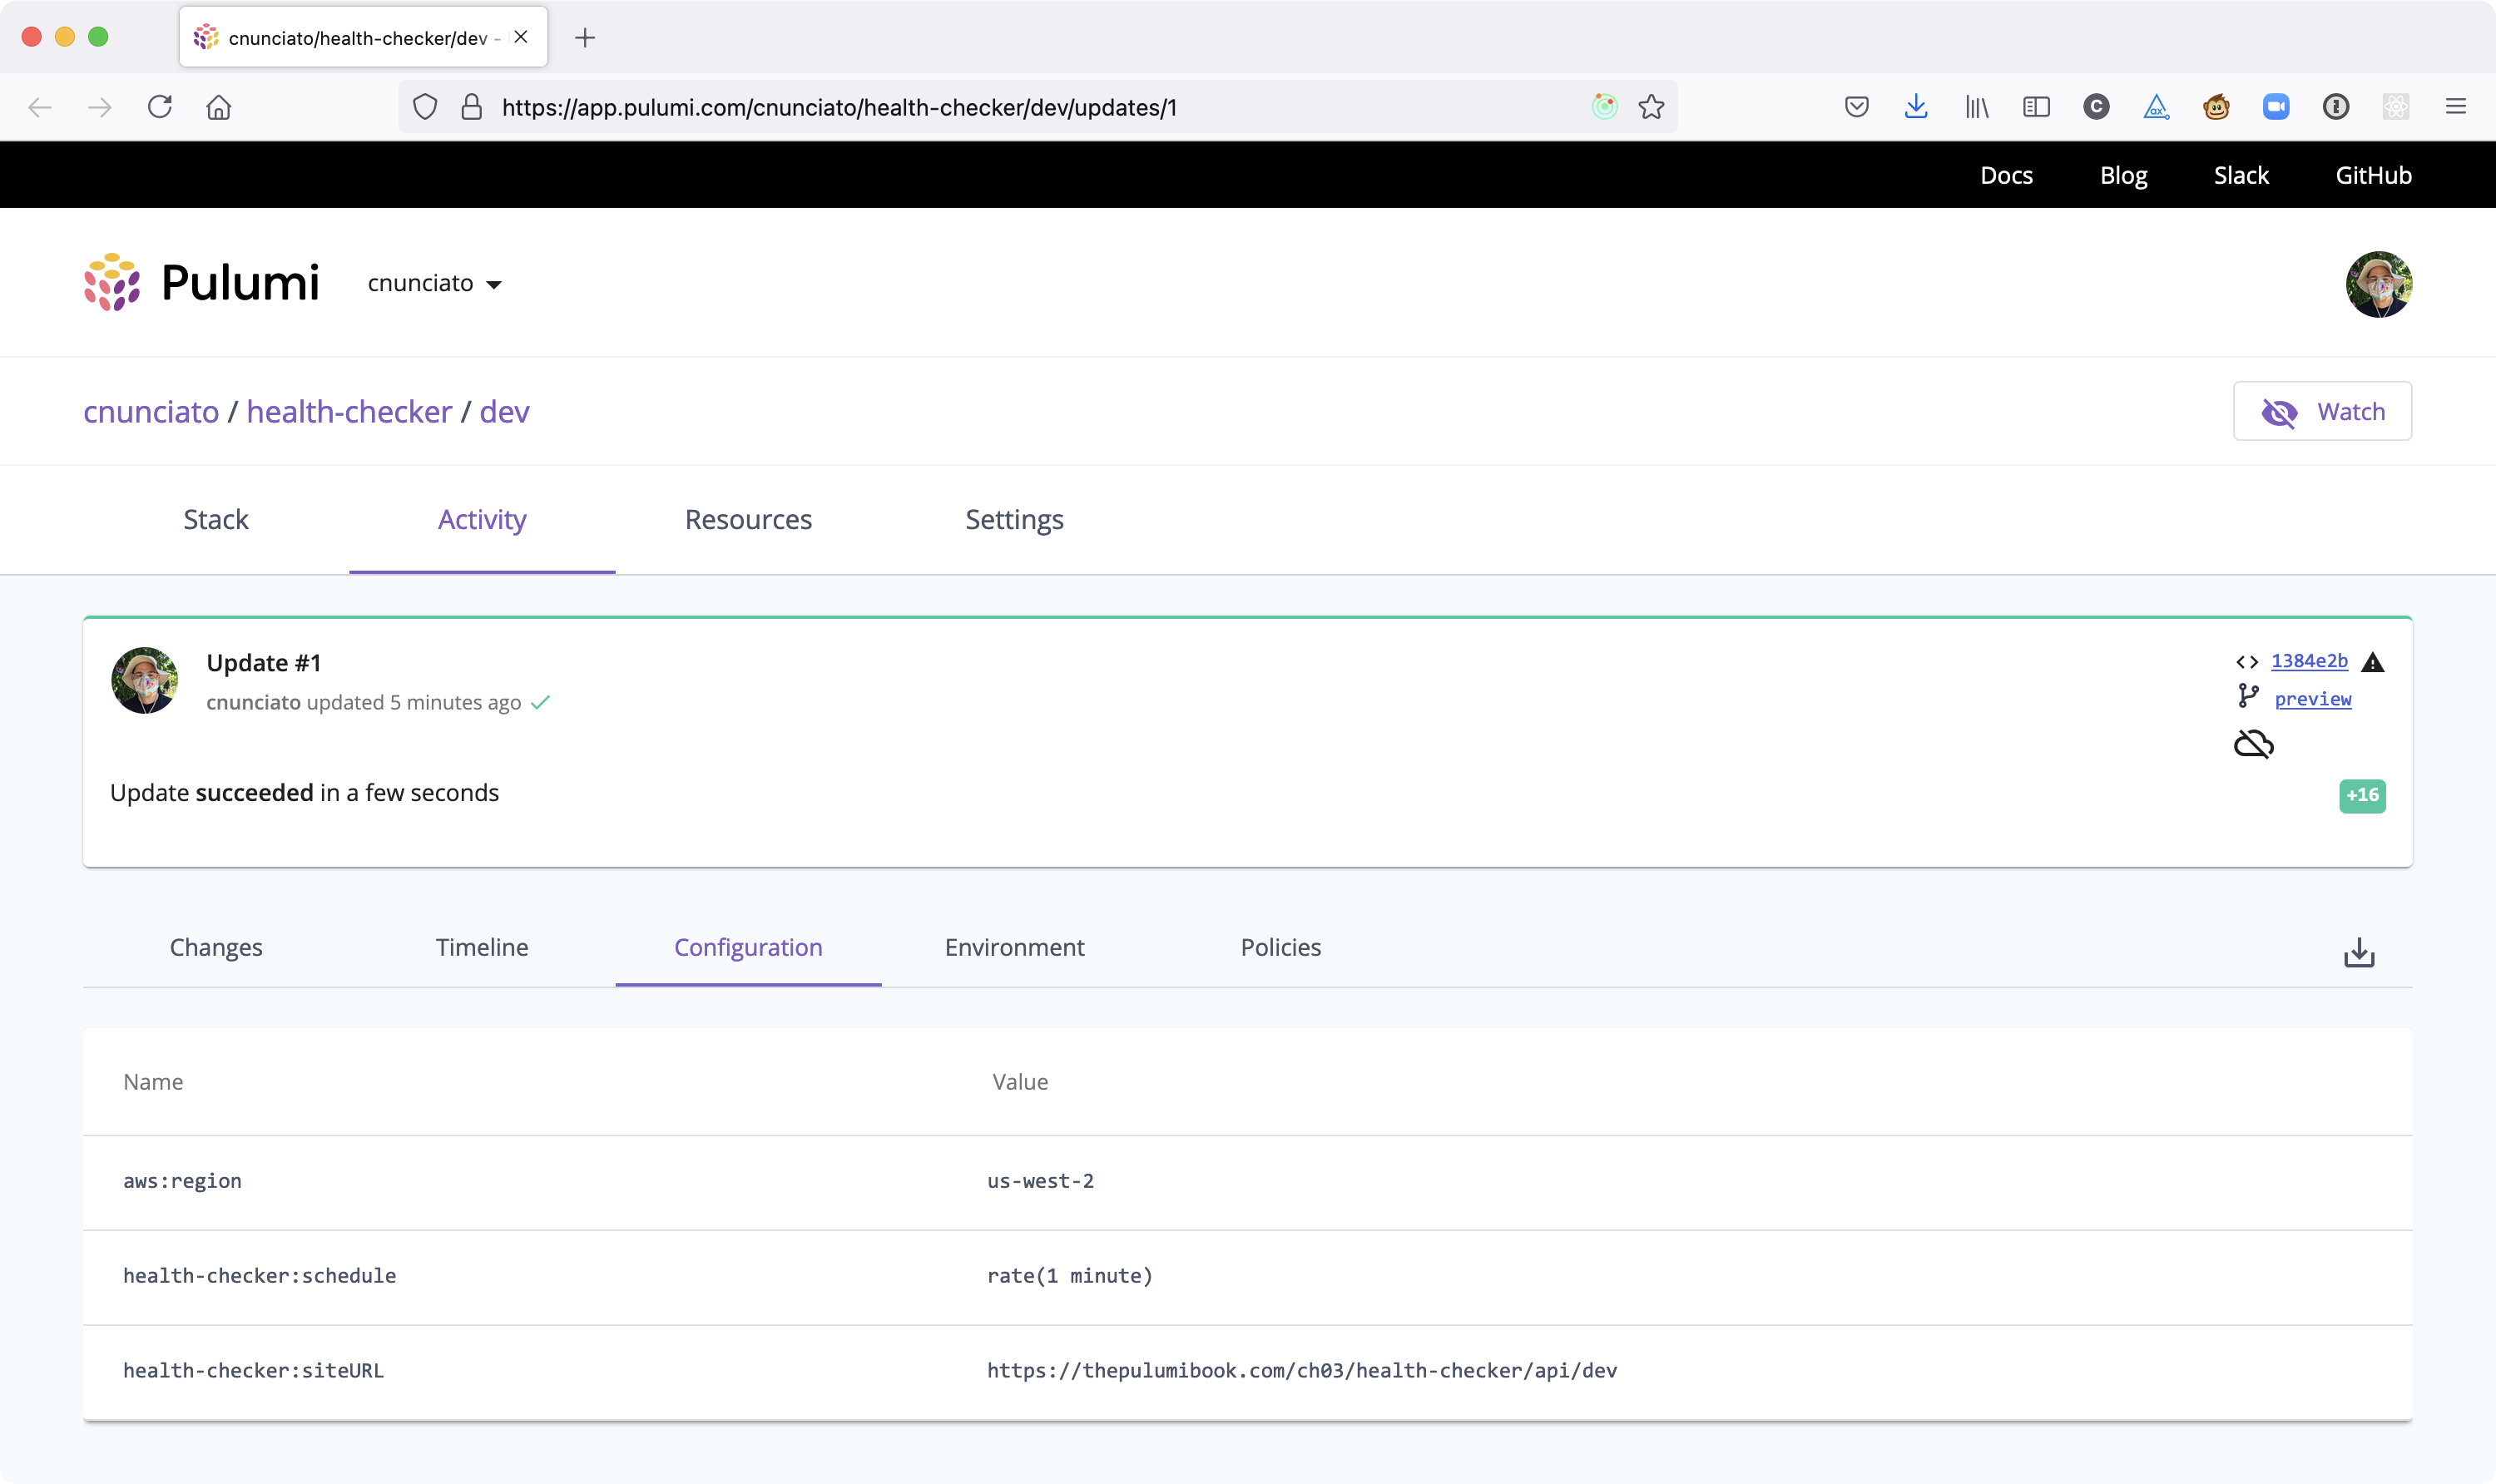Screen dimensions: 2496x1484
Task: Bookmark this page with the star
Action: (x=1651, y=107)
